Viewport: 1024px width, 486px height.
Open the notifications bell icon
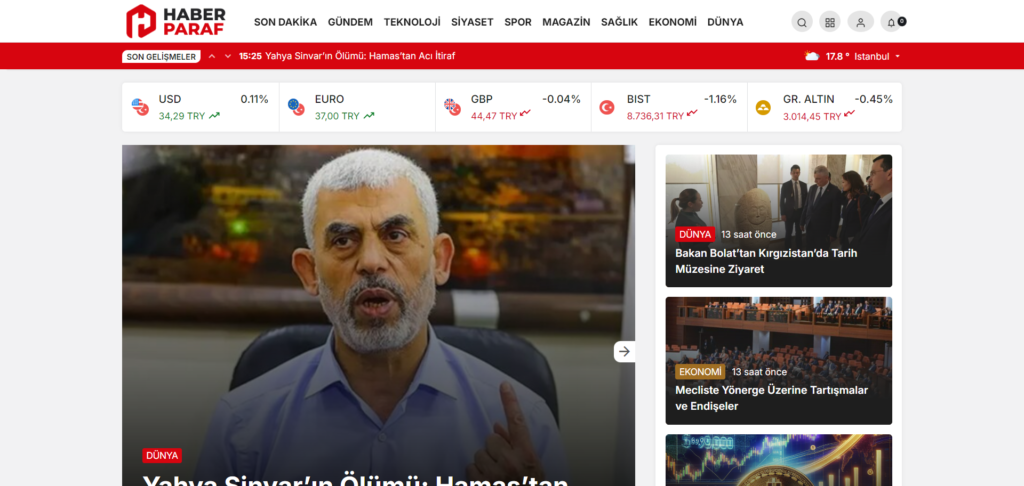click(891, 22)
